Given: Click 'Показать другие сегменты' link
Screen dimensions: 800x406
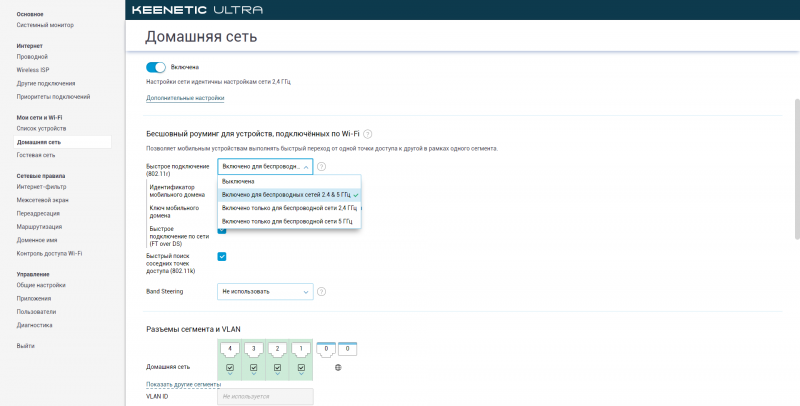Looking at the screenshot, I should coord(184,384).
